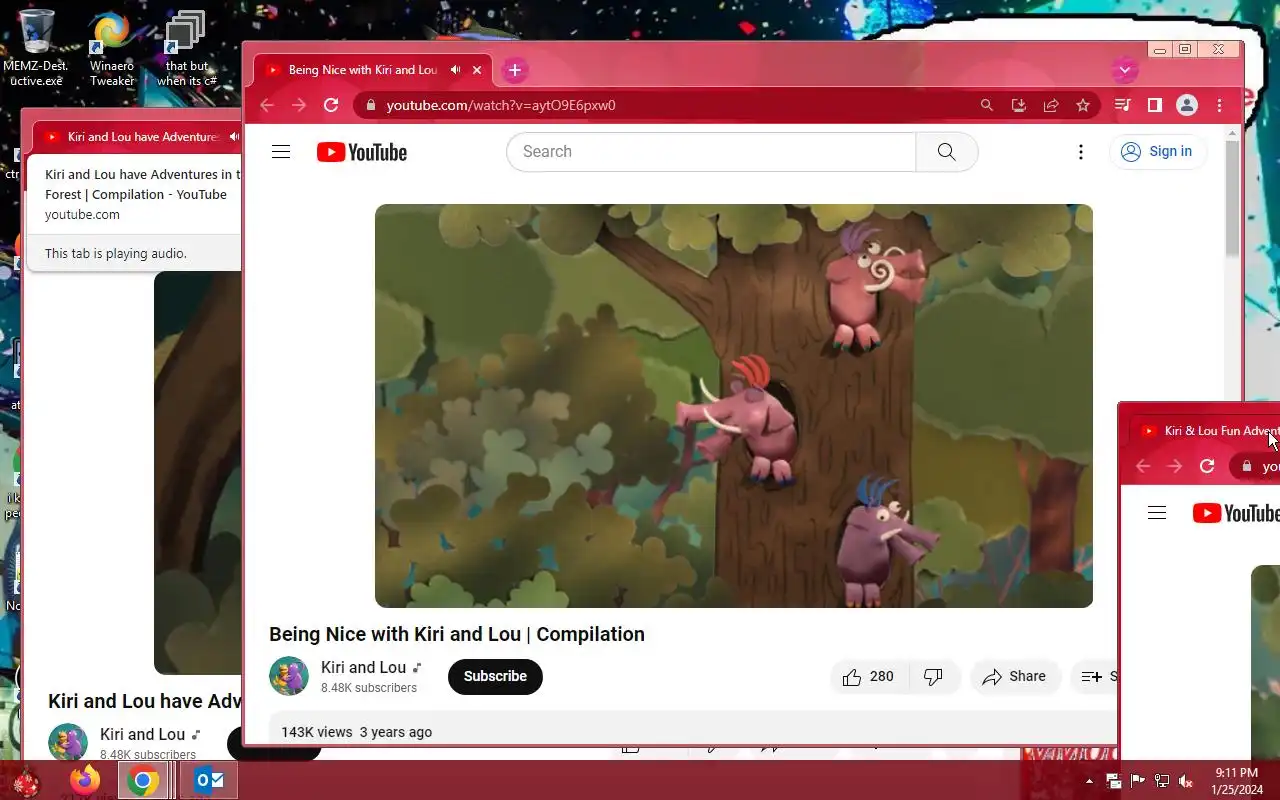Go back in the right background Chrome window
Screen dimensions: 1280x800
click(x=1143, y=466)
